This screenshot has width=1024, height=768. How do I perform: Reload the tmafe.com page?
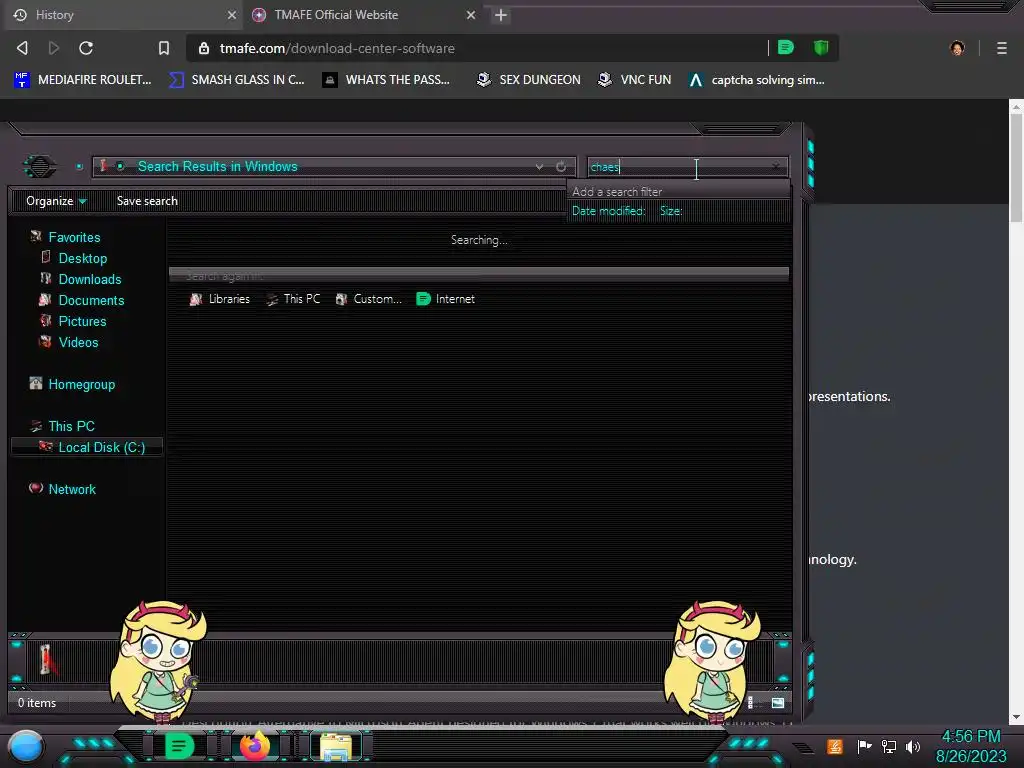point(86,48)
